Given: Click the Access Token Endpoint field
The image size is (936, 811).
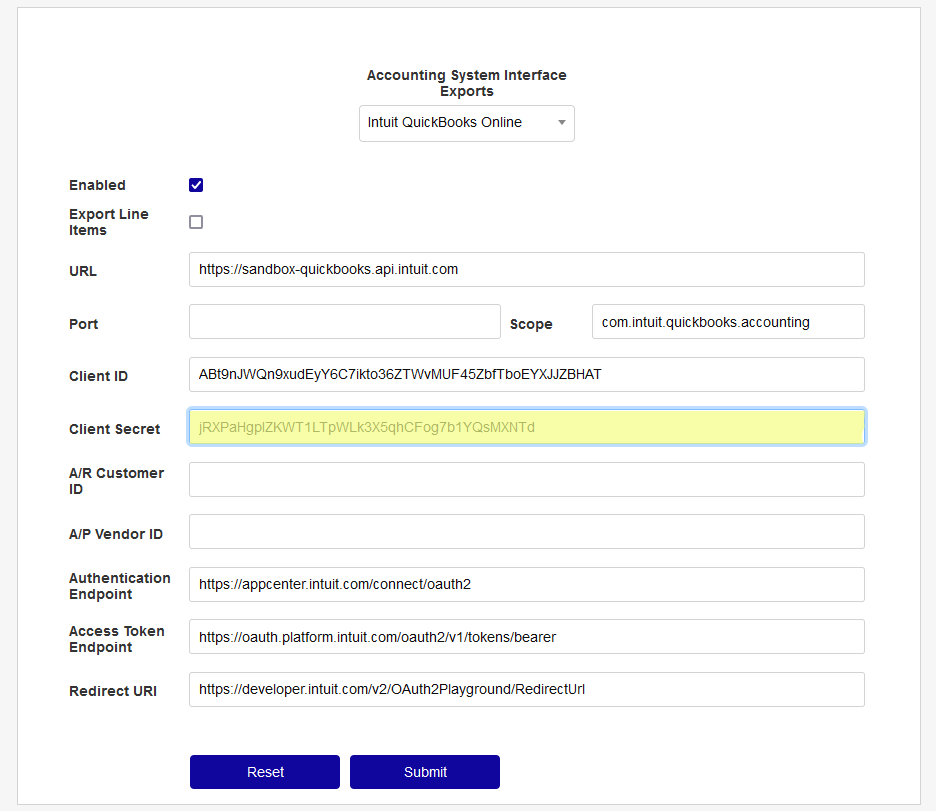Looking at the screenshot, I should pyautogui.click(x=526, y=637).
